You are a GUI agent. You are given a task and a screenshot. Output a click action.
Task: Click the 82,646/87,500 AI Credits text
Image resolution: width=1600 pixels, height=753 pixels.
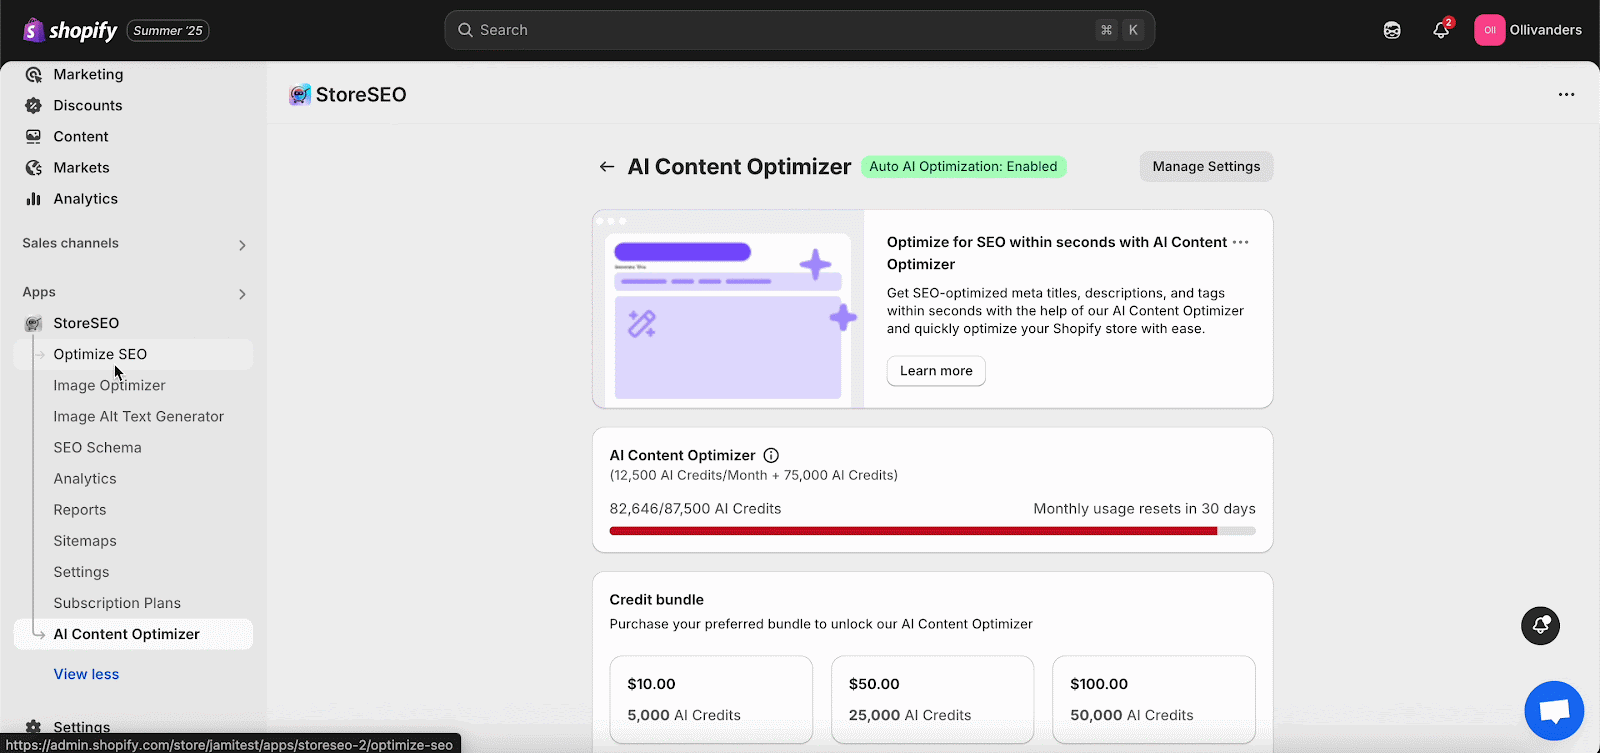coord(695,508)
